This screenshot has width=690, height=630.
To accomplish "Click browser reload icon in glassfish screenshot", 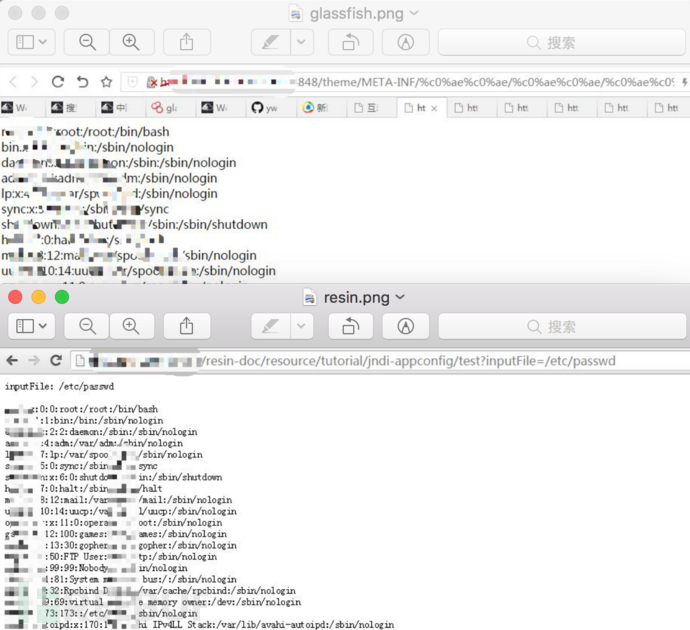I will (58, 82).
